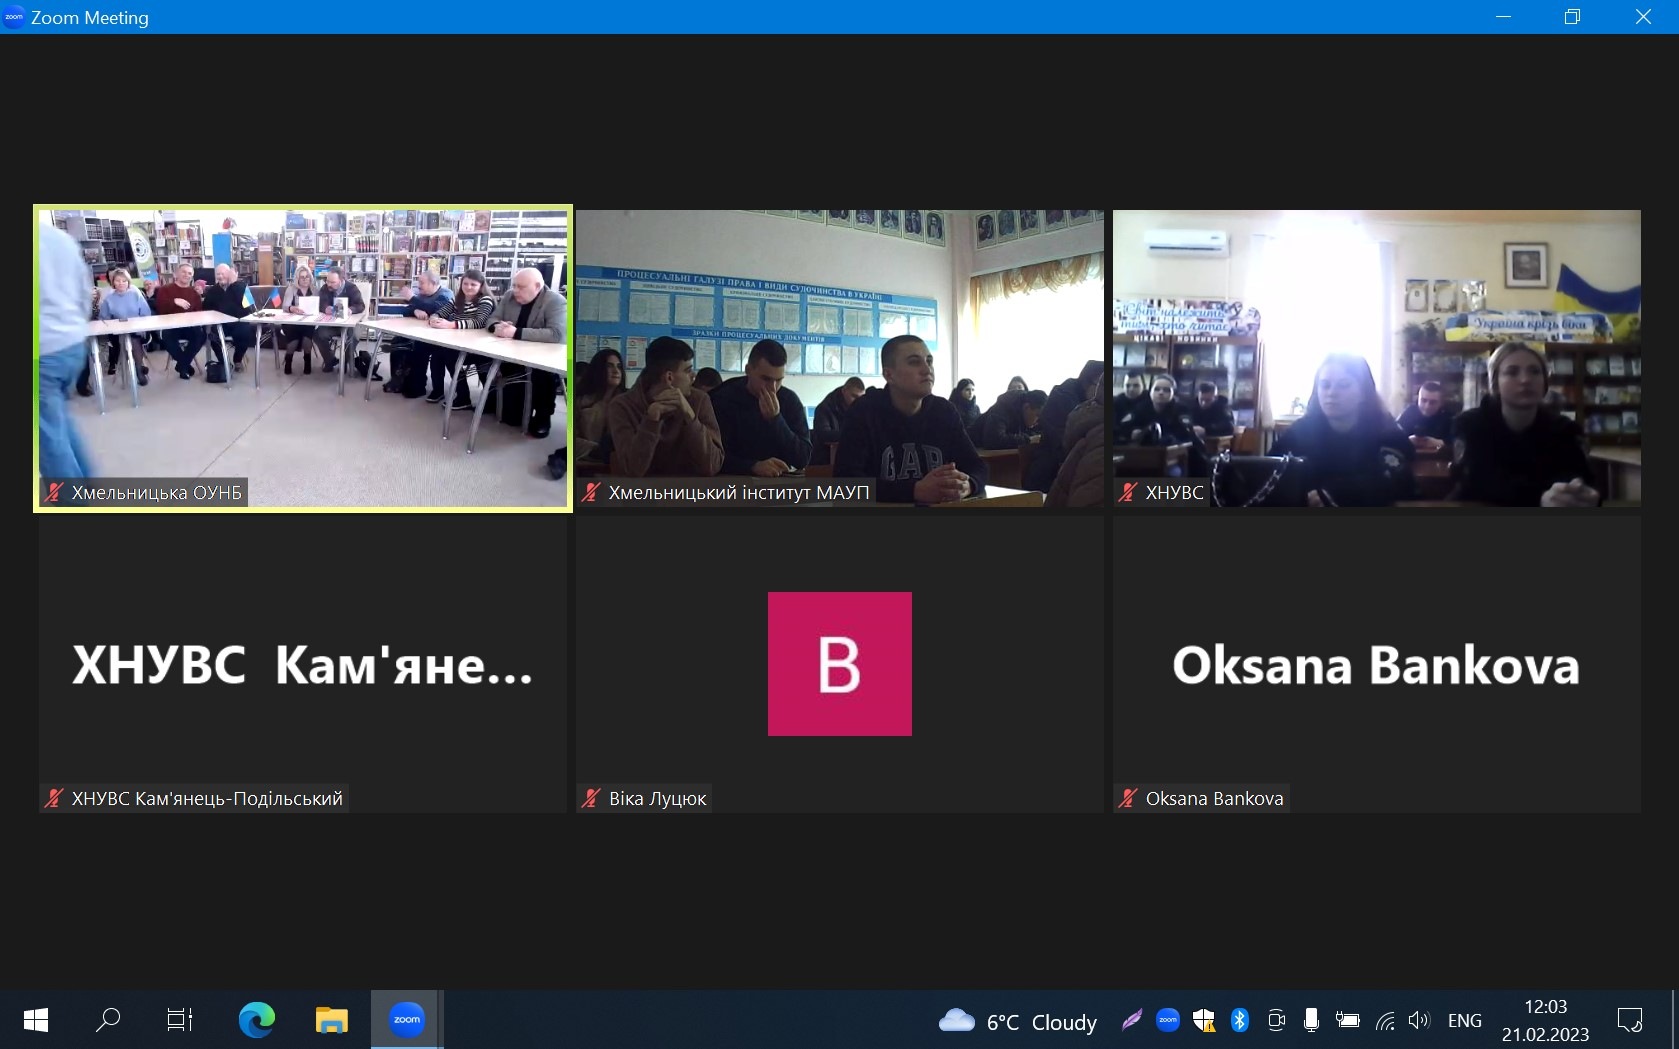Click the muted mic icon on ХНУВС tile
1679x1049 pixels.
1128,492
